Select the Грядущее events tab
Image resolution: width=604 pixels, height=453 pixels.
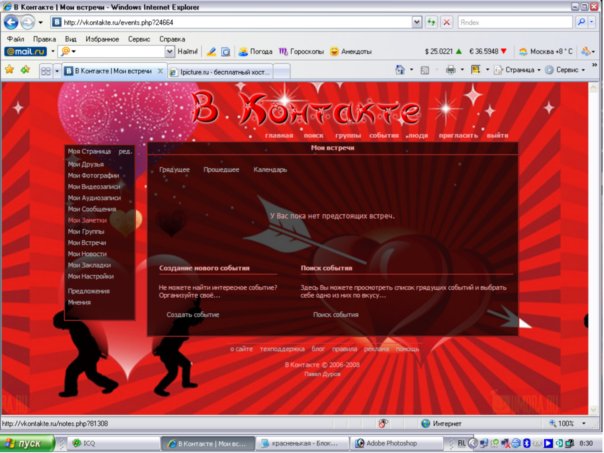[x=174, y=169]
